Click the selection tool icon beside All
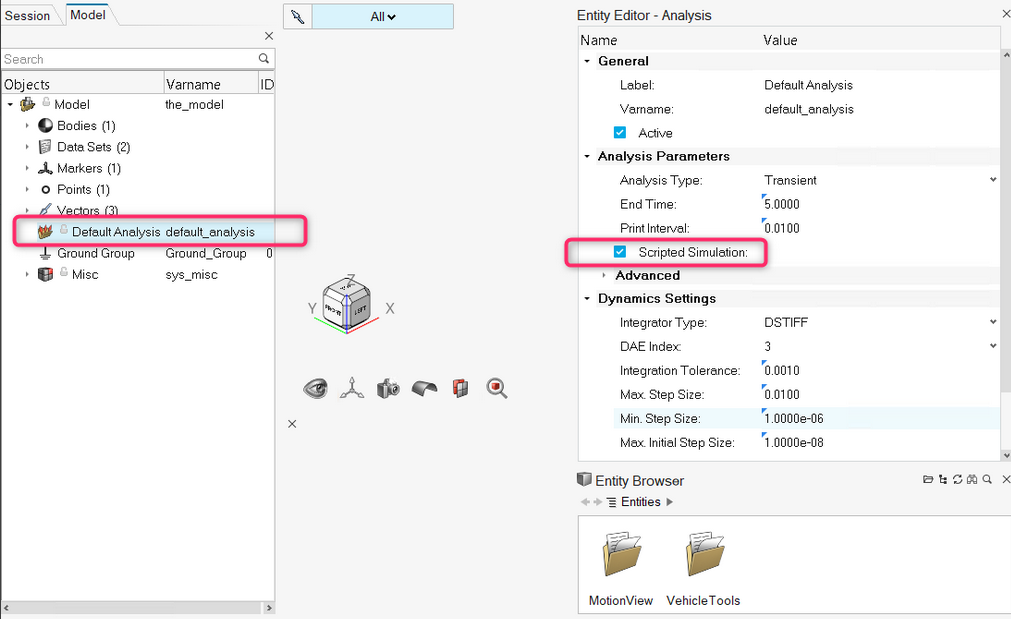The image size is (1011, 619). pyautogui.click(x=298, y=17)
